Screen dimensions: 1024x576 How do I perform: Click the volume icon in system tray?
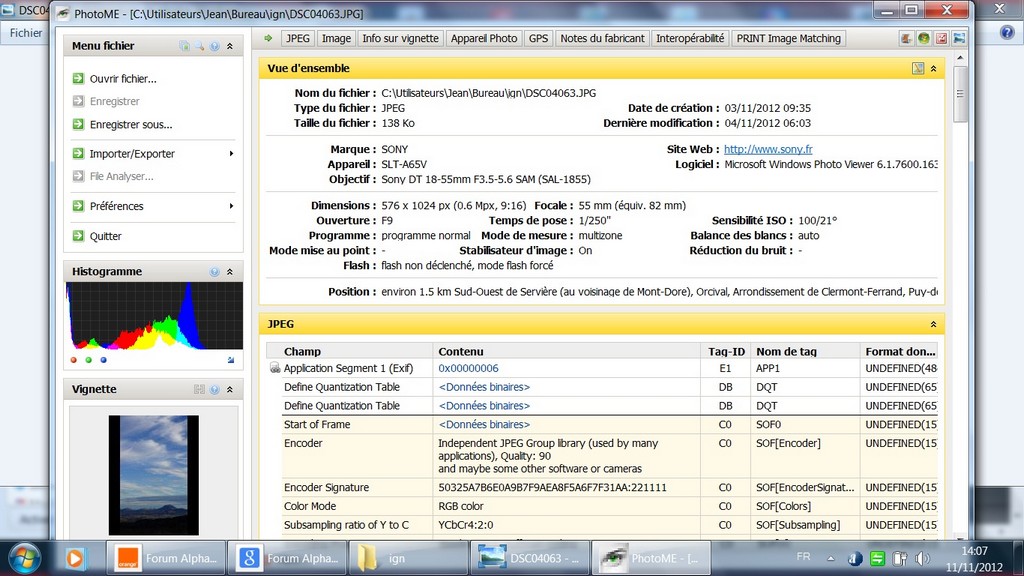922,559
